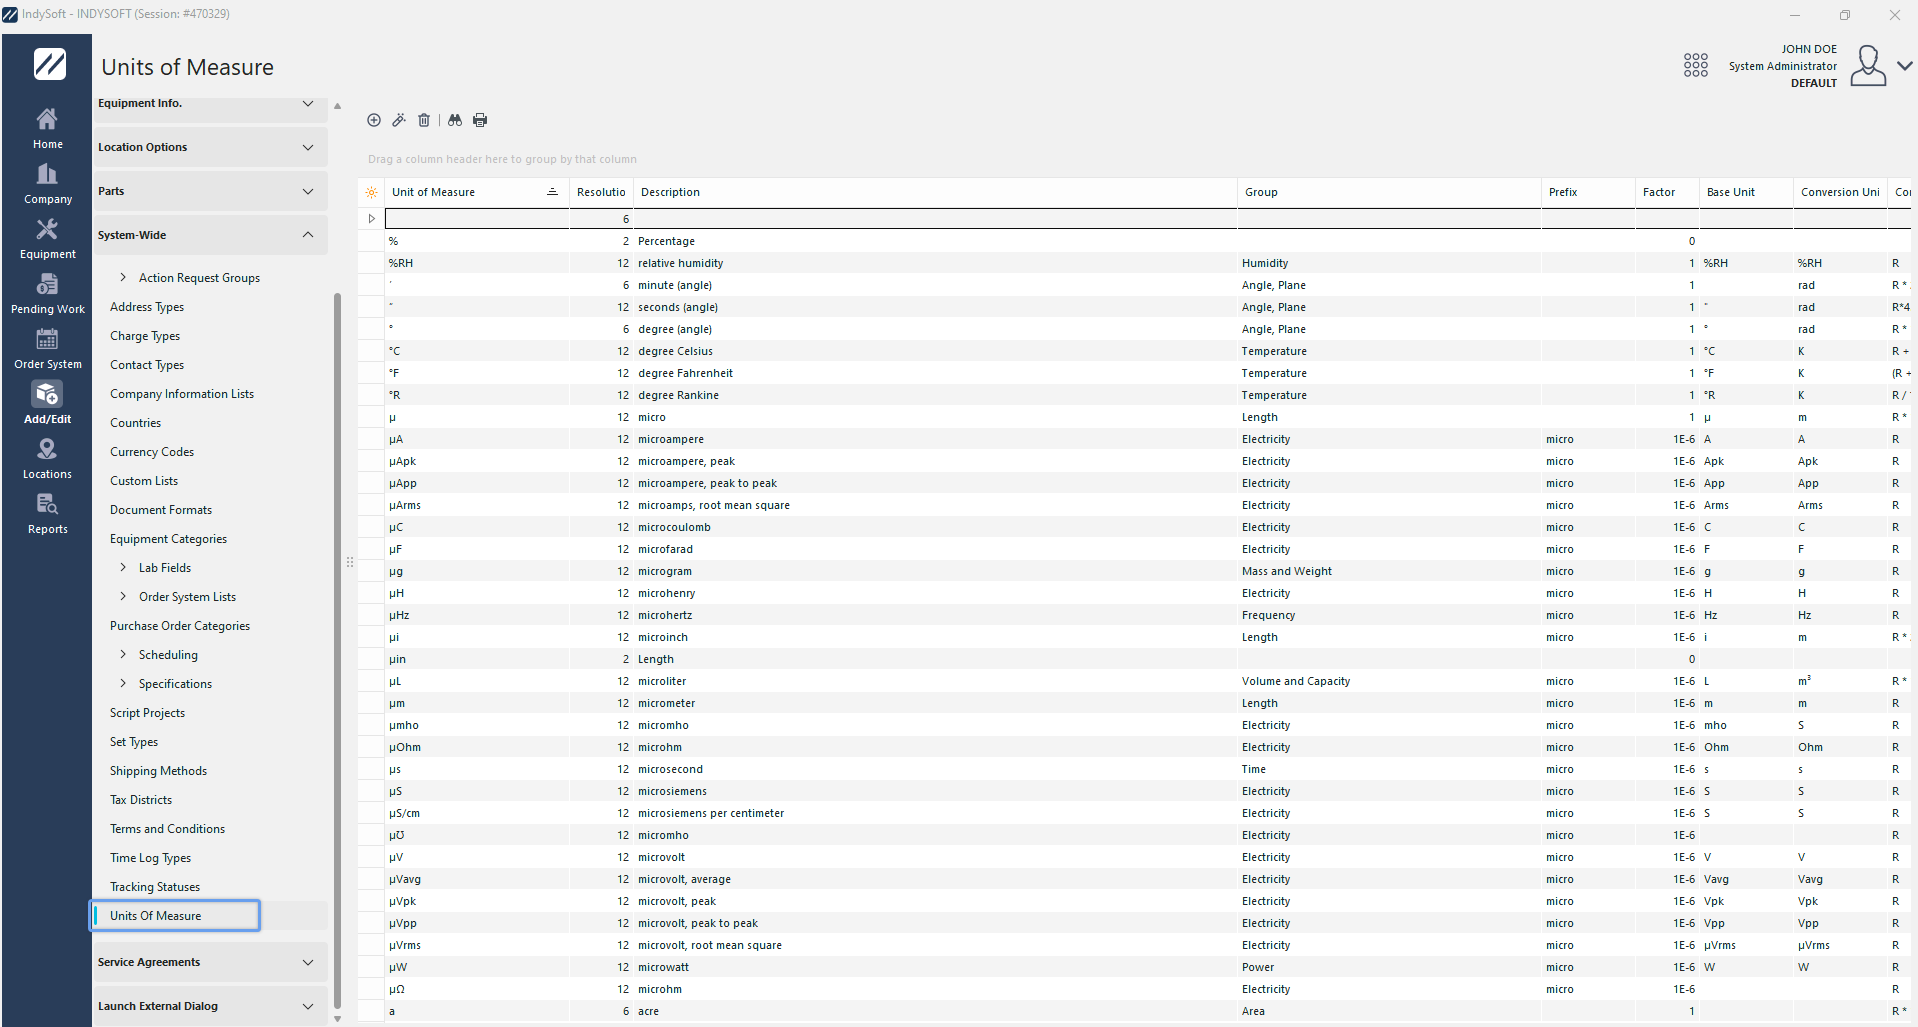Click the panel splitter grip handle
This screenshot has width=1918, height=1027.
[x=349, y=562]
